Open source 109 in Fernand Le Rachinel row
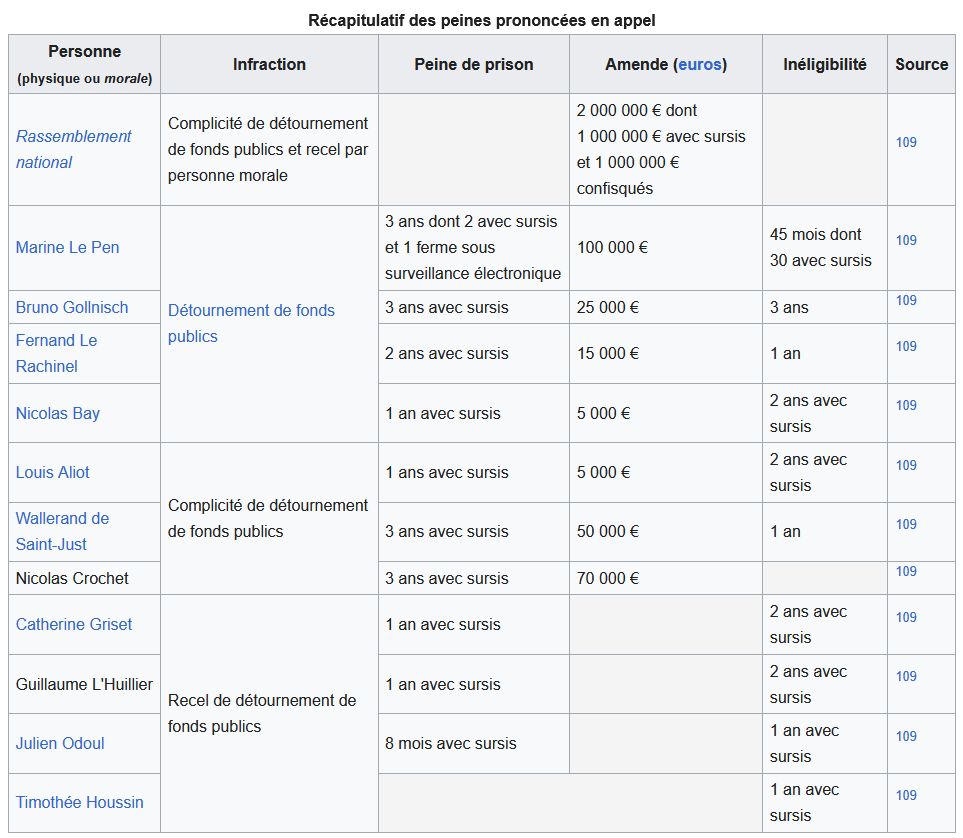Image resolution: width=963 pixels, height=838 pixels. [906, 347]
